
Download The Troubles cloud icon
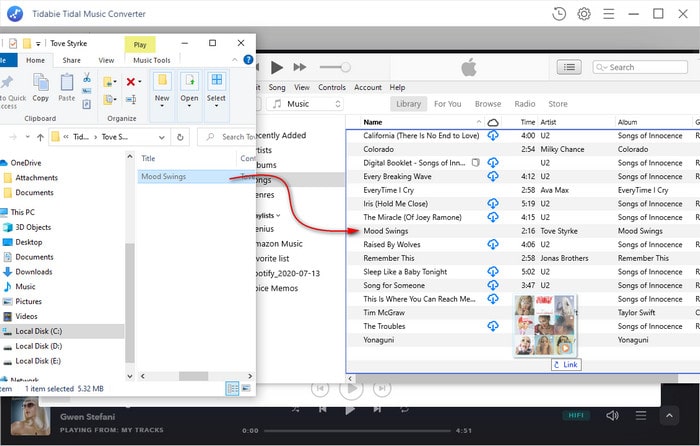click(493, 326)
